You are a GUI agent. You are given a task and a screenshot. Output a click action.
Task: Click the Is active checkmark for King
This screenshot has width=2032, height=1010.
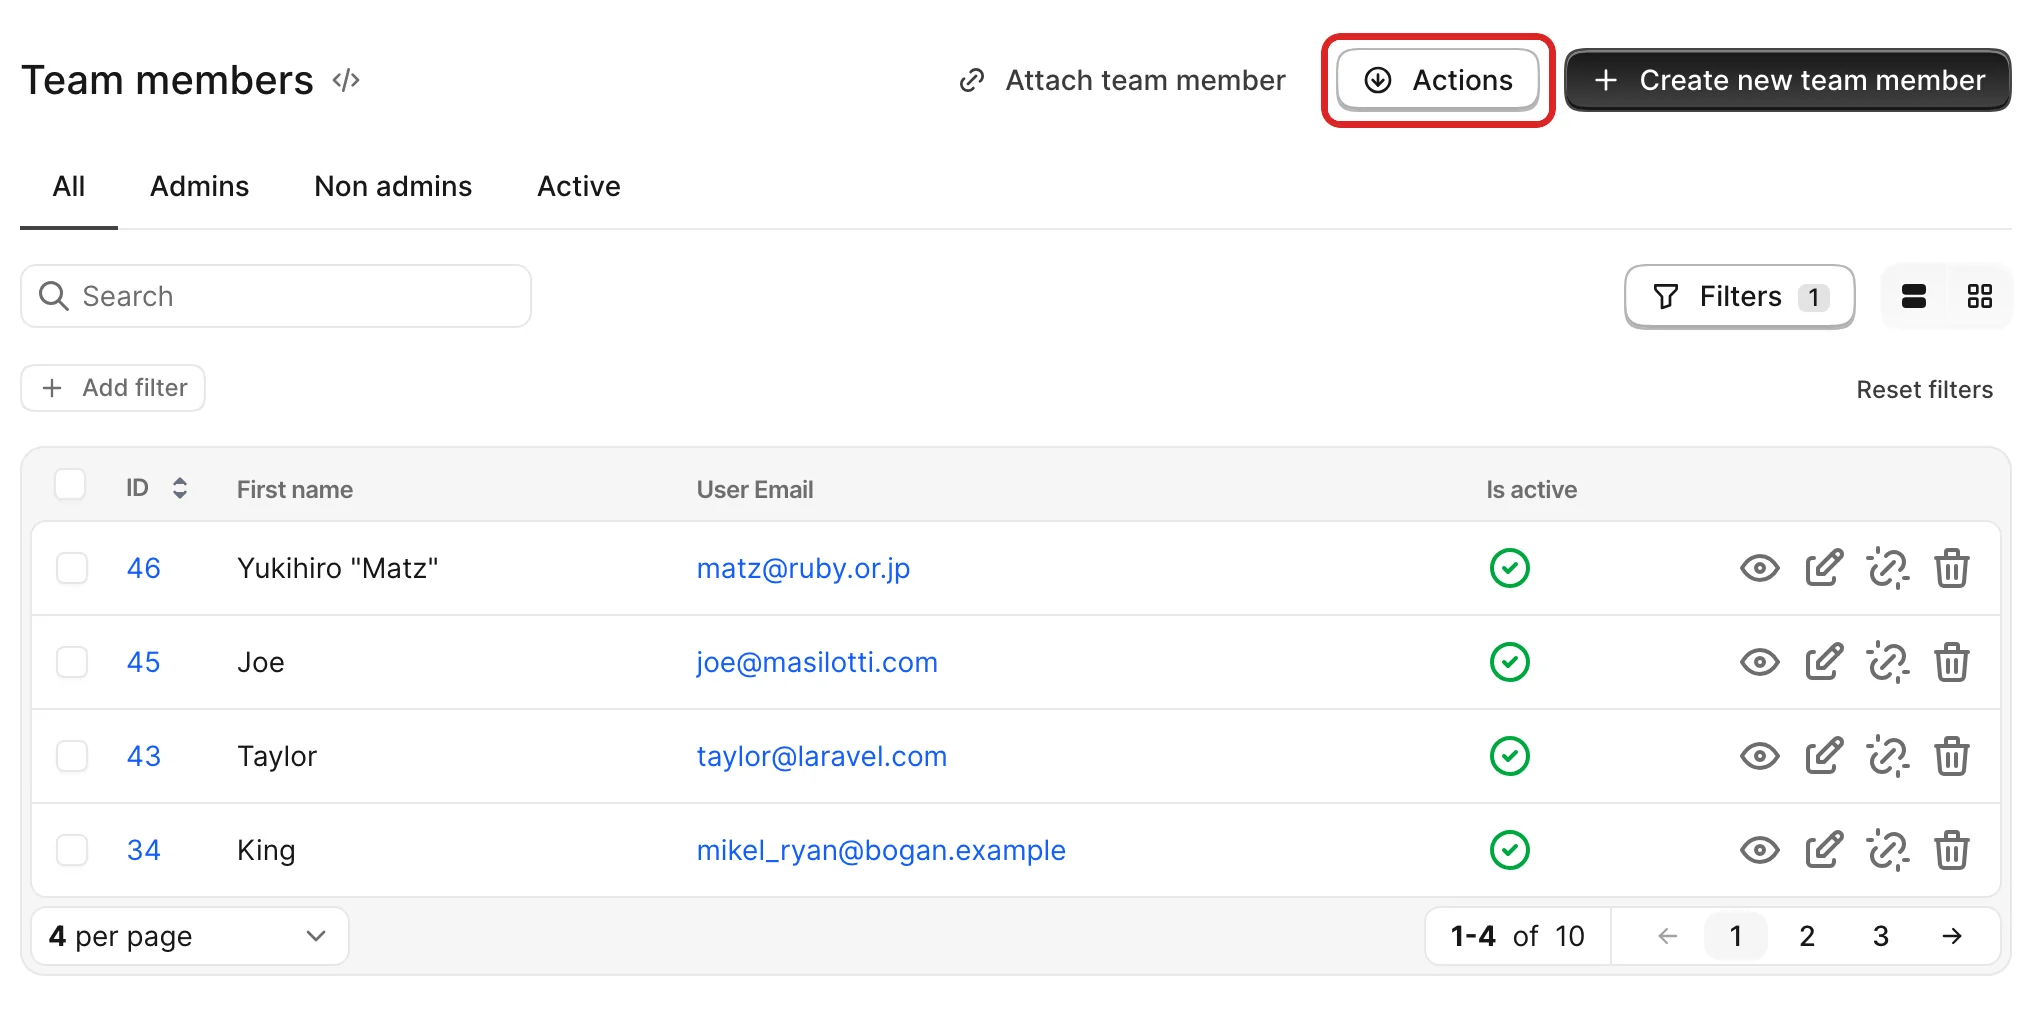point(1509,850)
